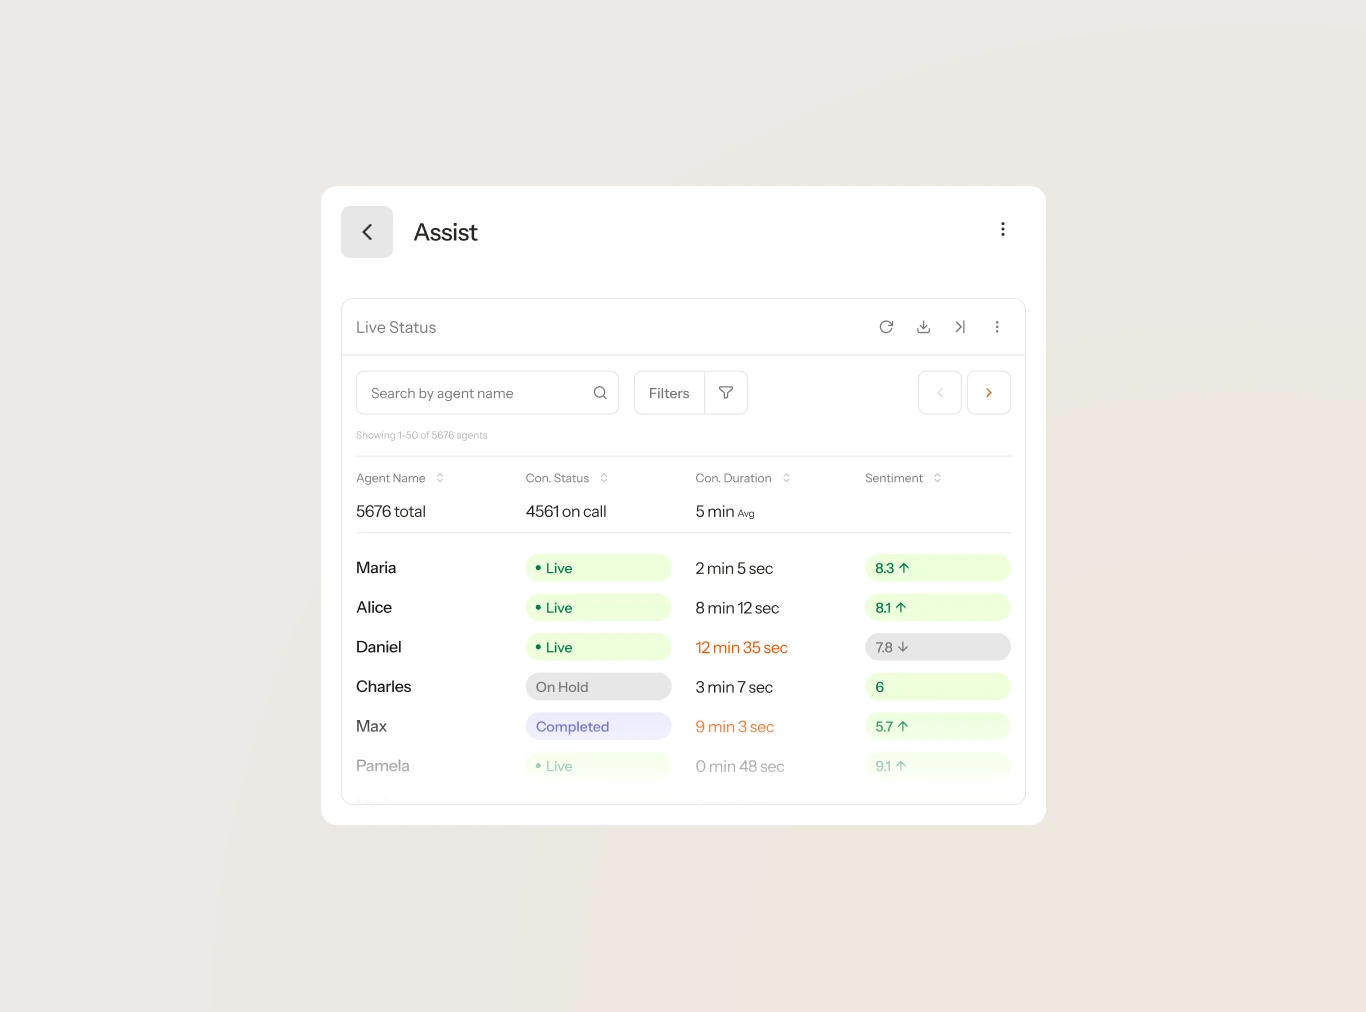Image resolution: width=1366 pixels, height=1012 pixels.
Task: Select agent Maria
Action: click(x=376, y=568)
